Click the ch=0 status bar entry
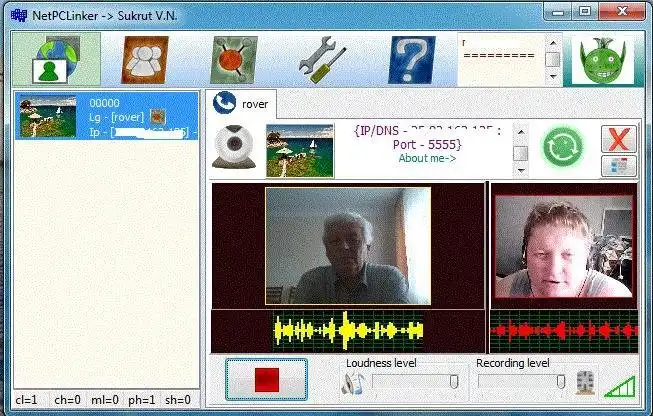Viewport: 653px width, 416px height. 67,400
